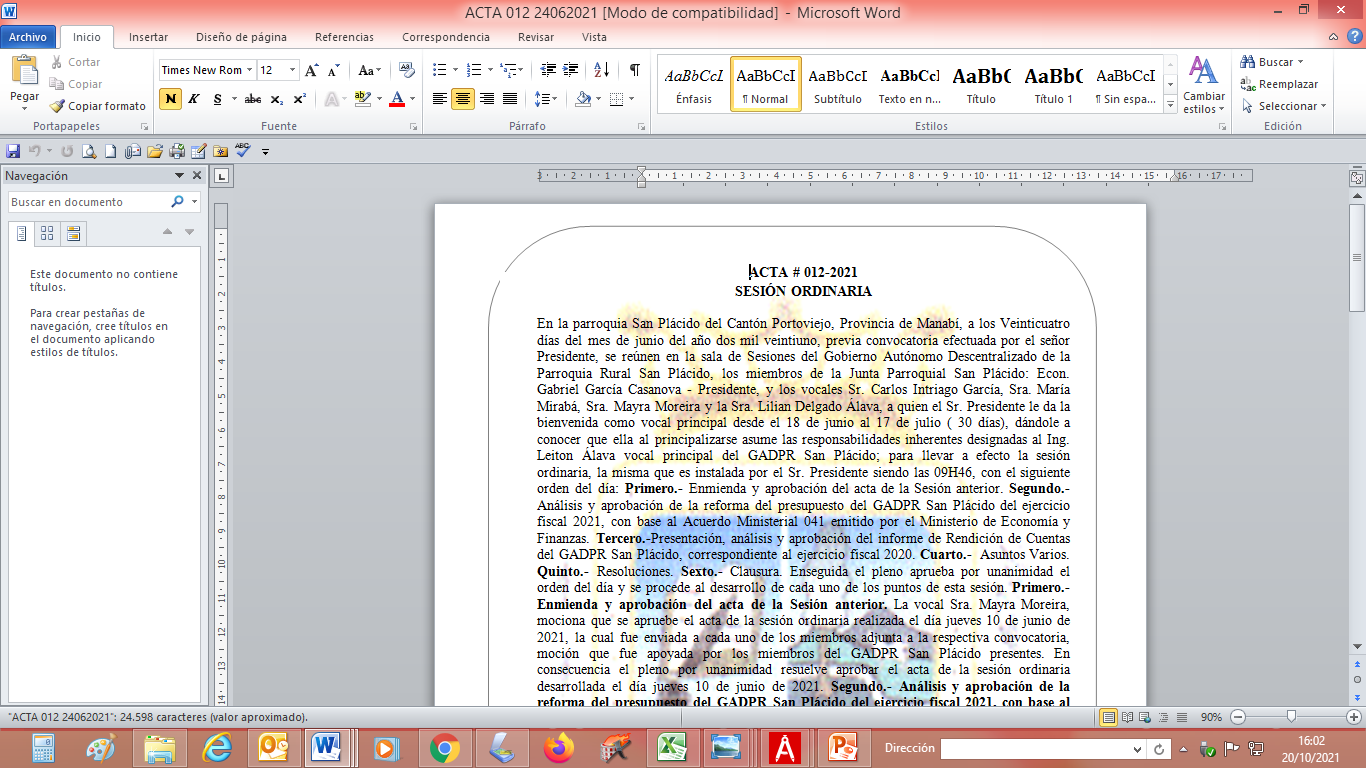Apply the Título 1 style
The width and height of the screenshot is (1366, 768).
pyautogui.click(x=1053, y=85)
